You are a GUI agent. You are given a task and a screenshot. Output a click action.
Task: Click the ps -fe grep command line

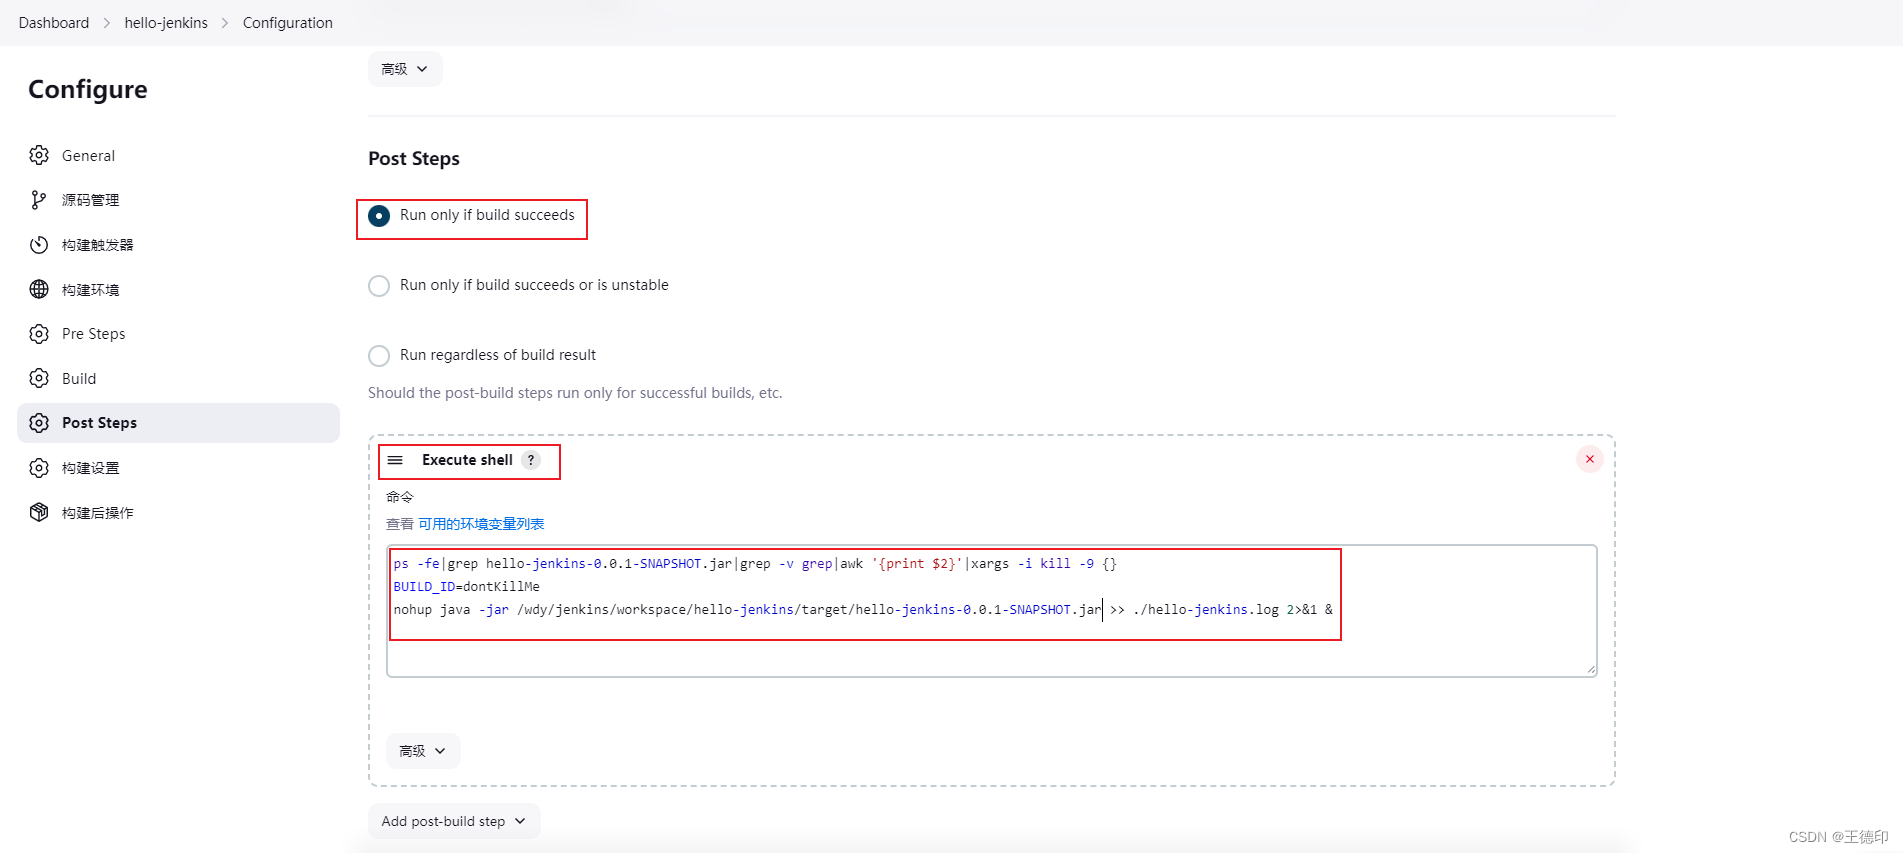[x=755, y=564]
